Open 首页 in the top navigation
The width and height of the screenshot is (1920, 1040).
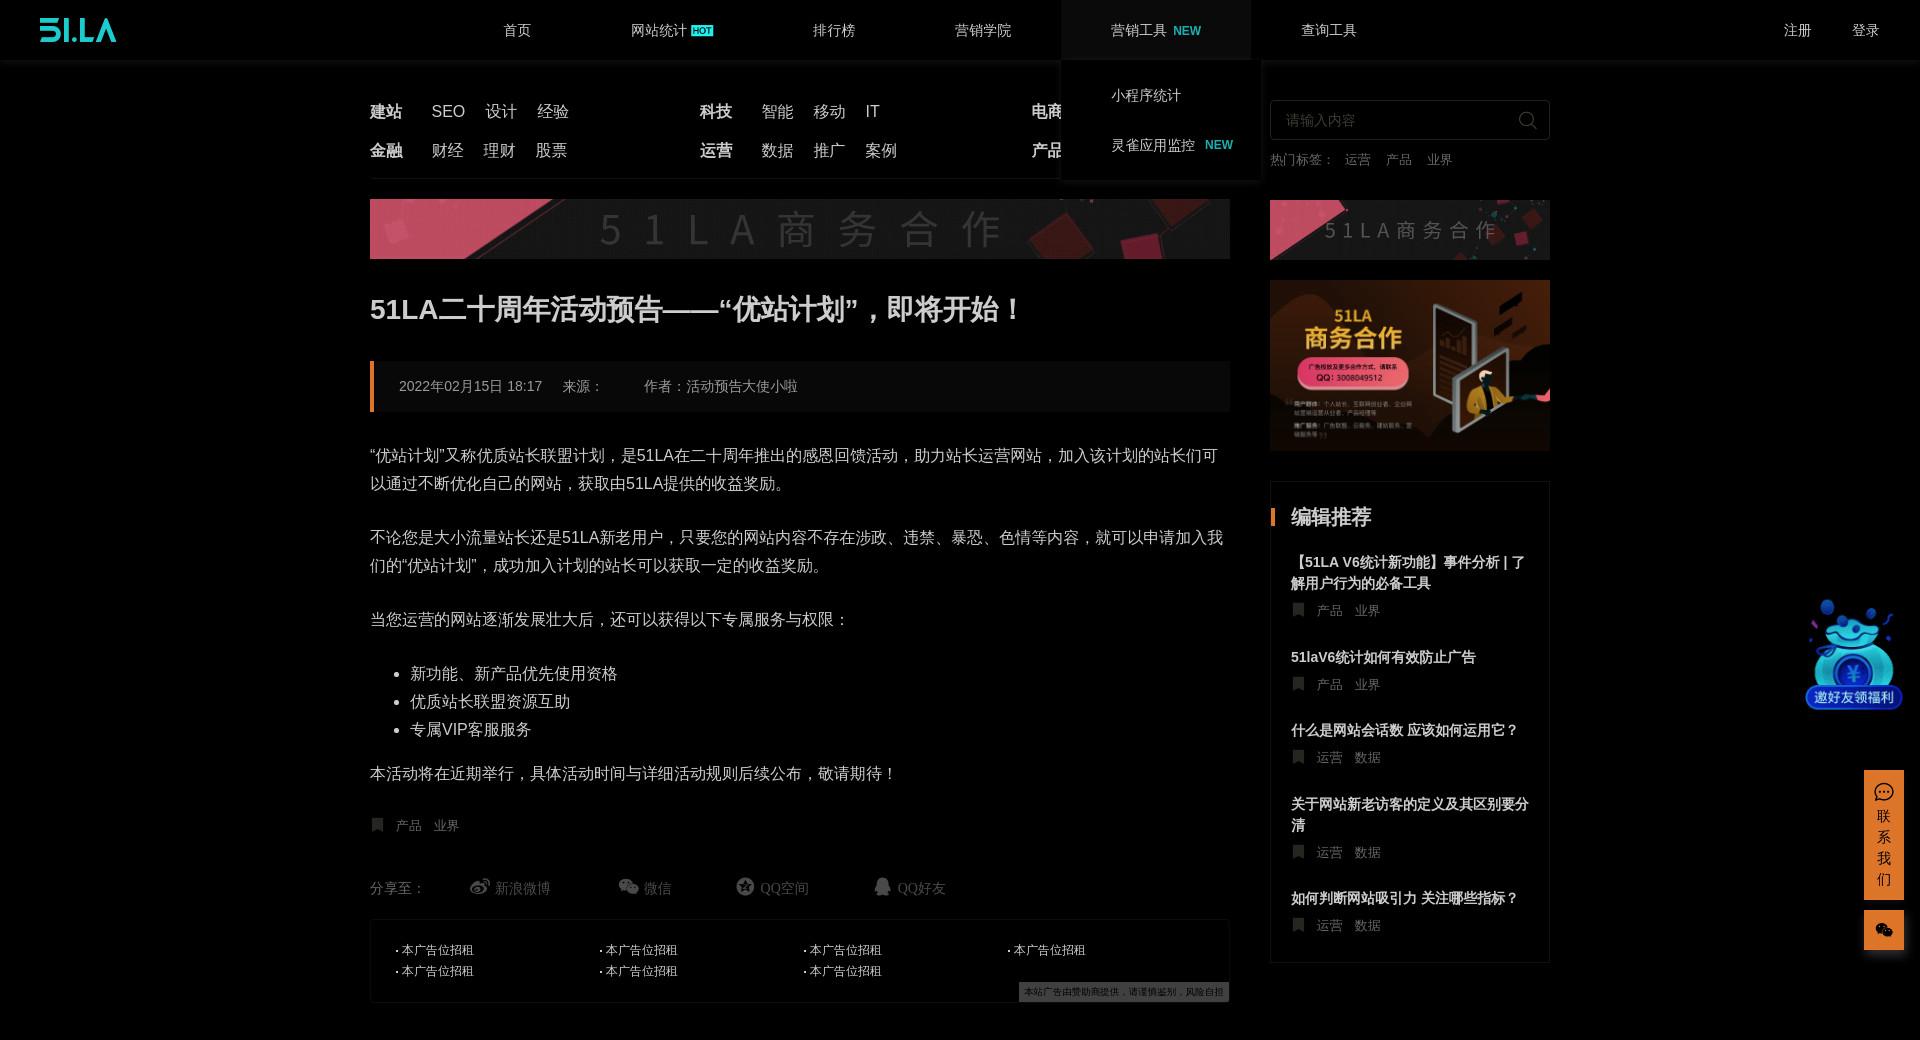point(517,30)
